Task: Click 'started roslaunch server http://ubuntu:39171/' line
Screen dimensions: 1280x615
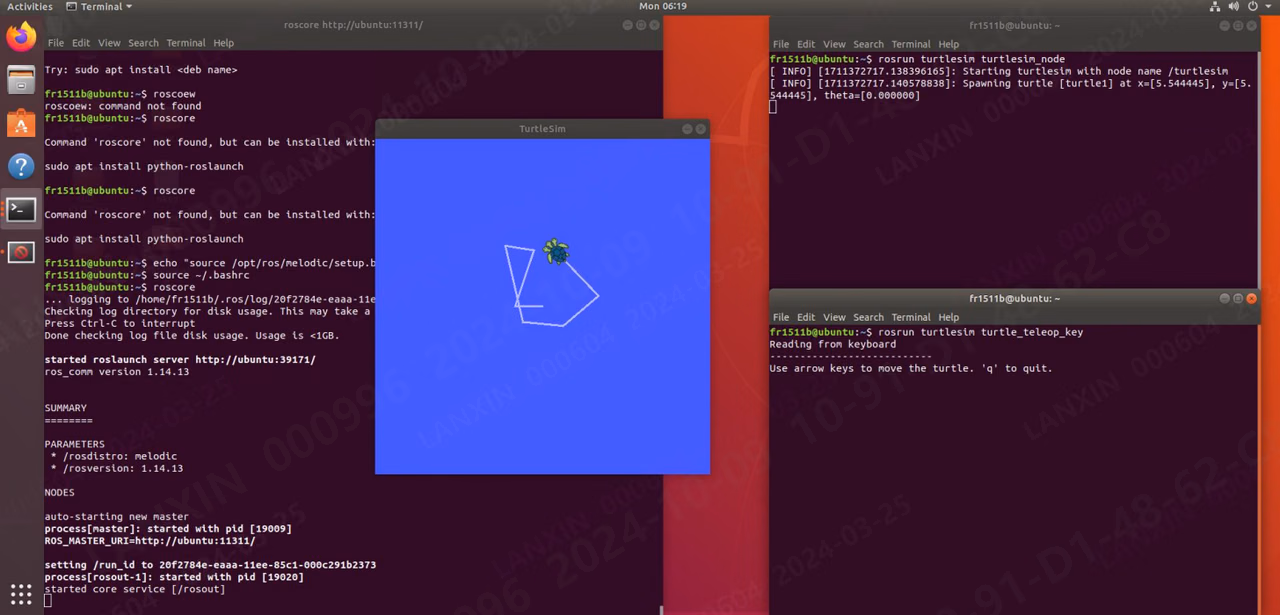Action: click(180, 360)
